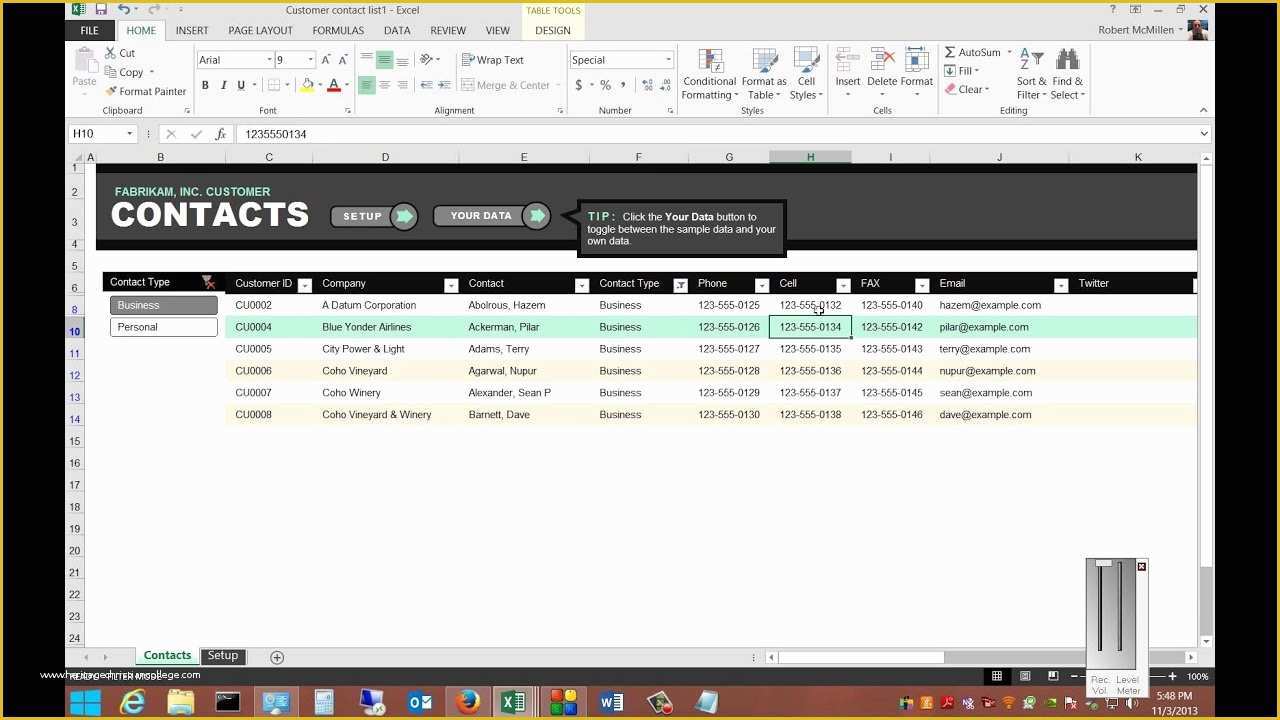
Task: Click the Insert cells button
Action: pos(848,74)
